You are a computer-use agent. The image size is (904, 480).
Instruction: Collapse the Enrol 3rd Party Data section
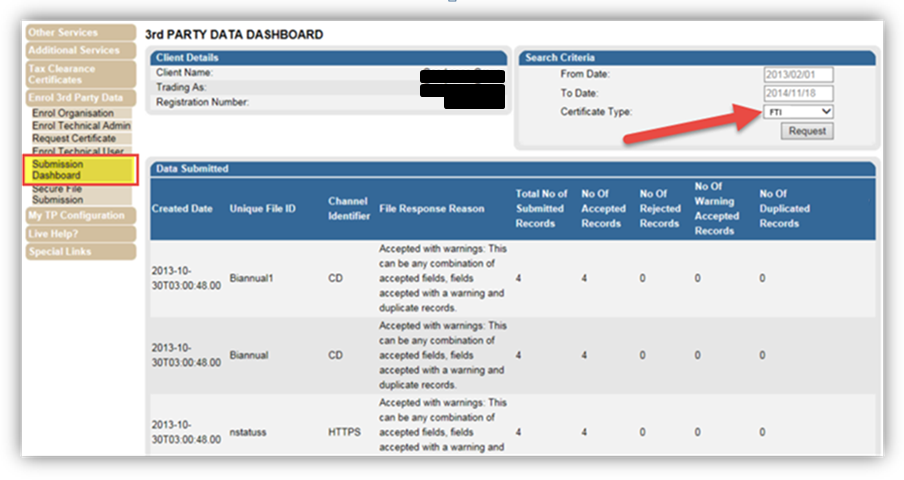tap(80, 98)
